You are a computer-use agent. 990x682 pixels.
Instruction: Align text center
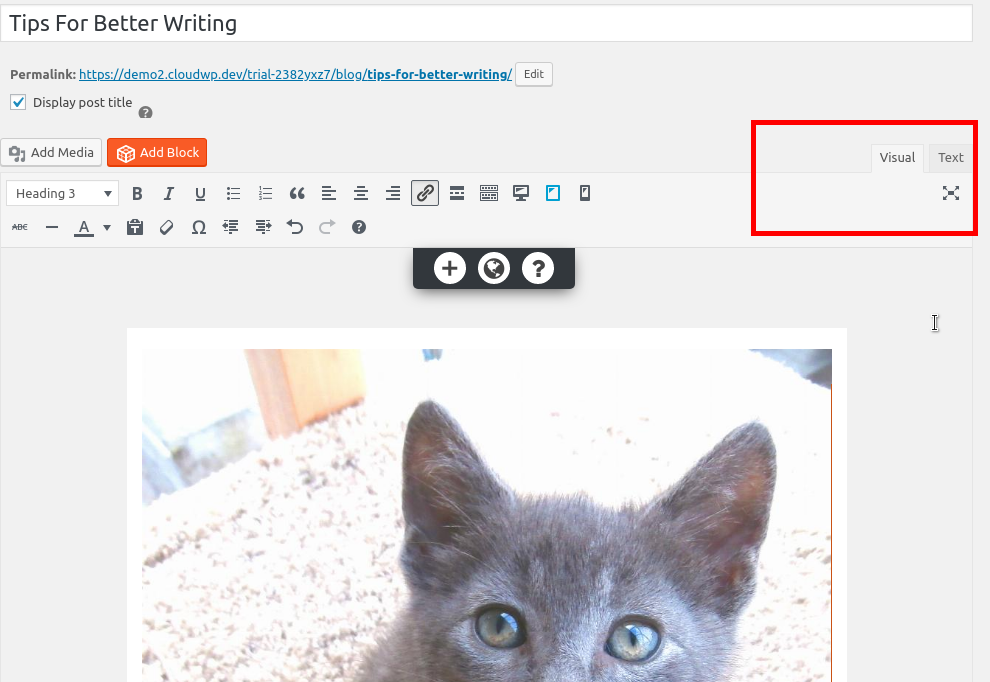(x=361, y=193)
